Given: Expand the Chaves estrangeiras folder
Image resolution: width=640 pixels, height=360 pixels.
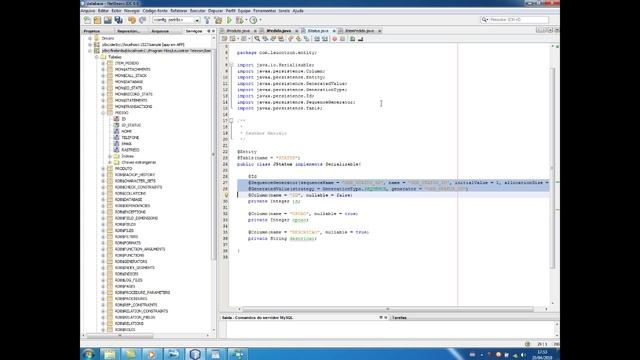Looking at the screenshot, I should coord(110,162).
